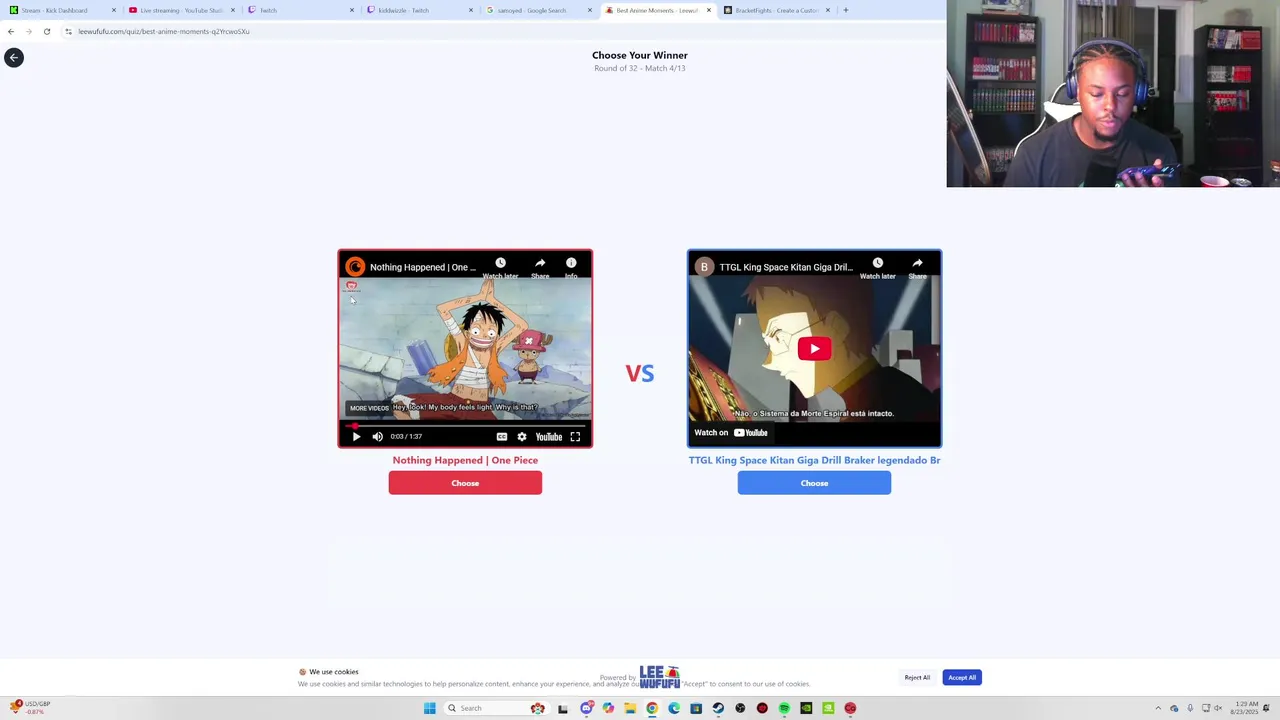Accept all cookies
Image resolution: width=1280 pixels, height=720 pixels.
click(962, 677)
